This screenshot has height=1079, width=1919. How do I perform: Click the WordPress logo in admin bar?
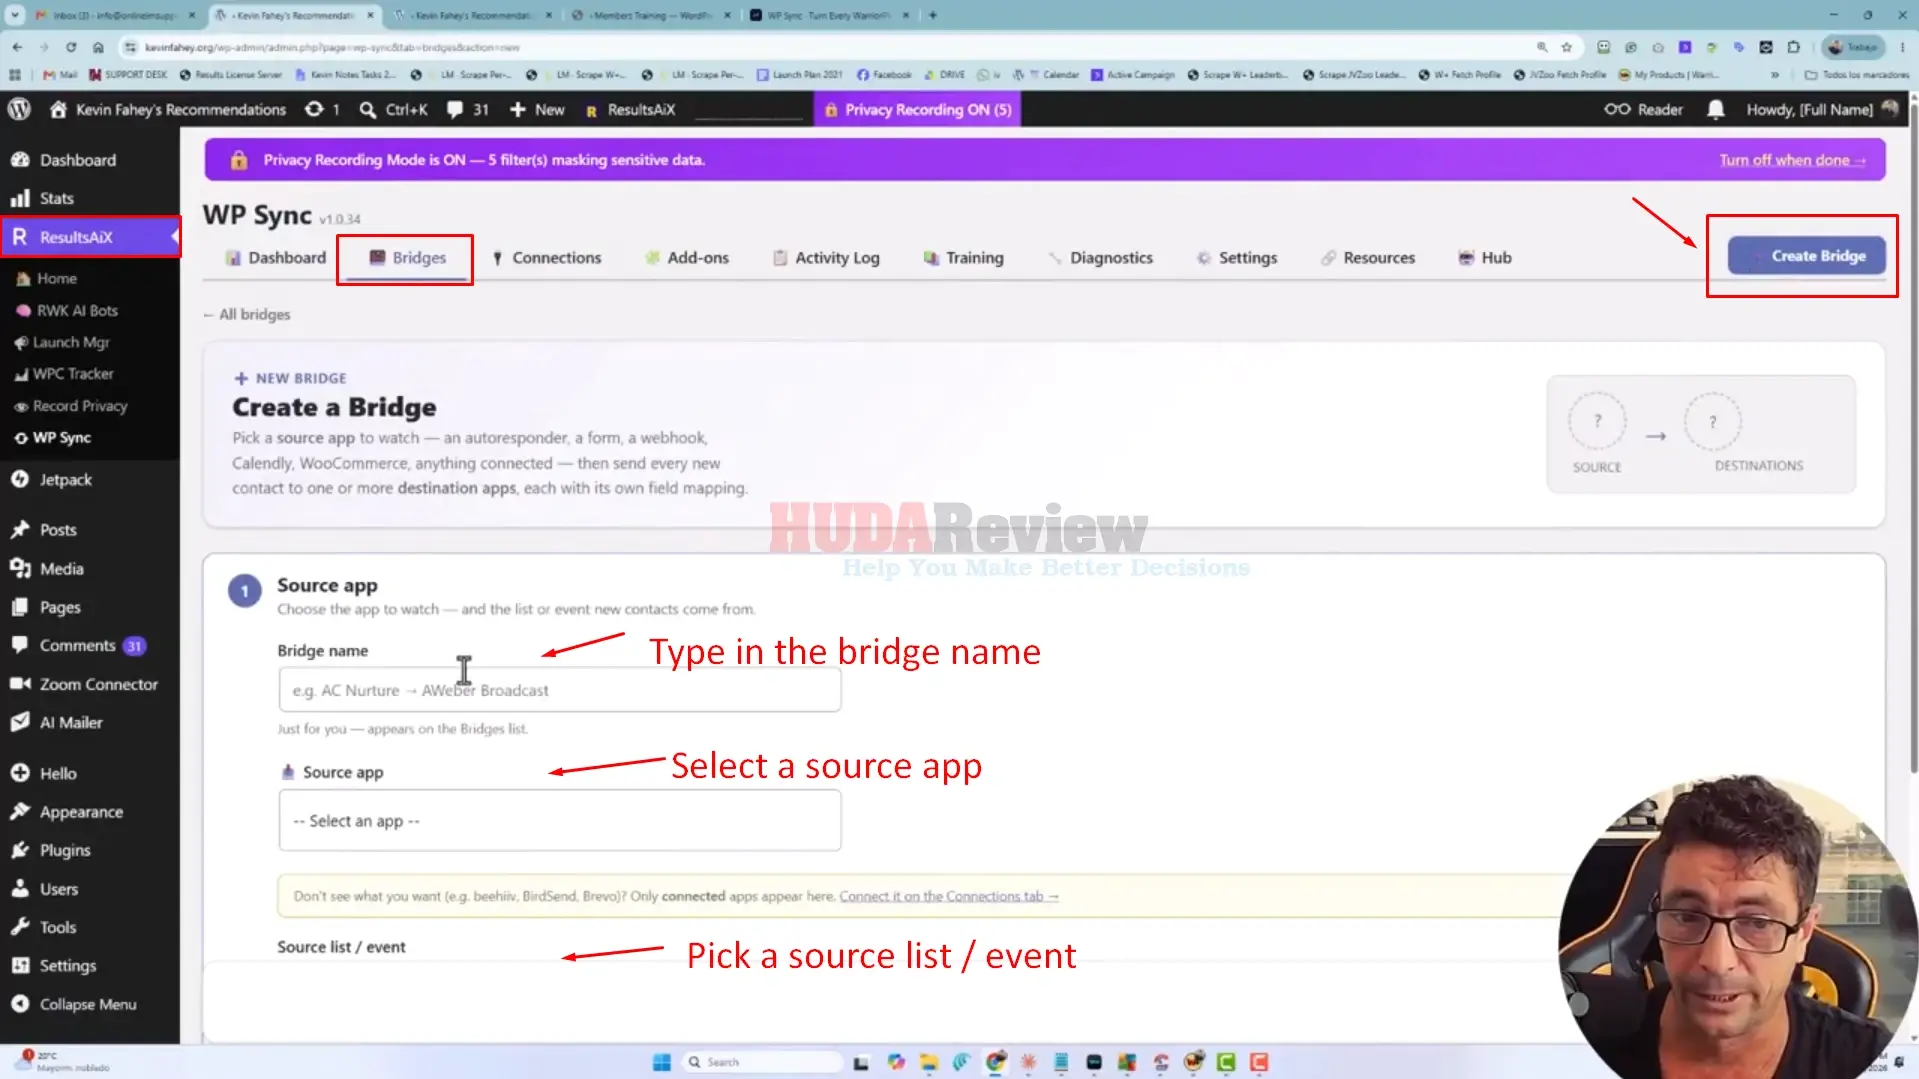[19, 109]
